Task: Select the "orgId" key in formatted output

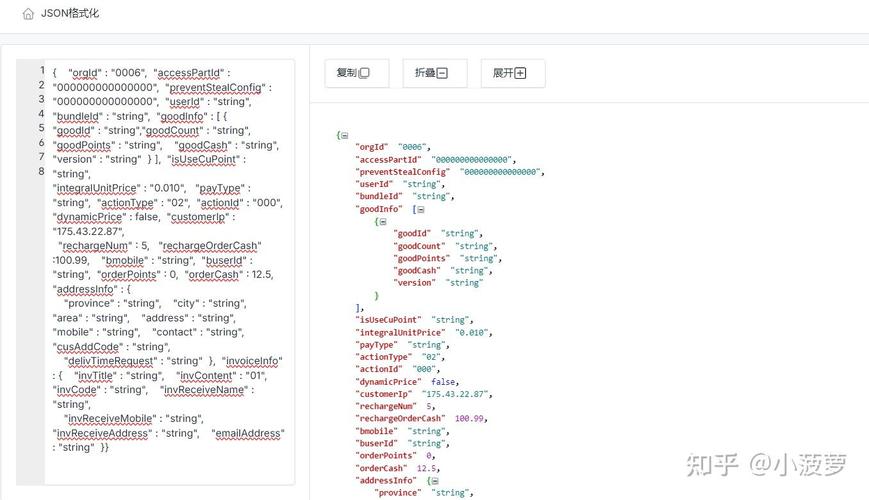Action: 371,147
